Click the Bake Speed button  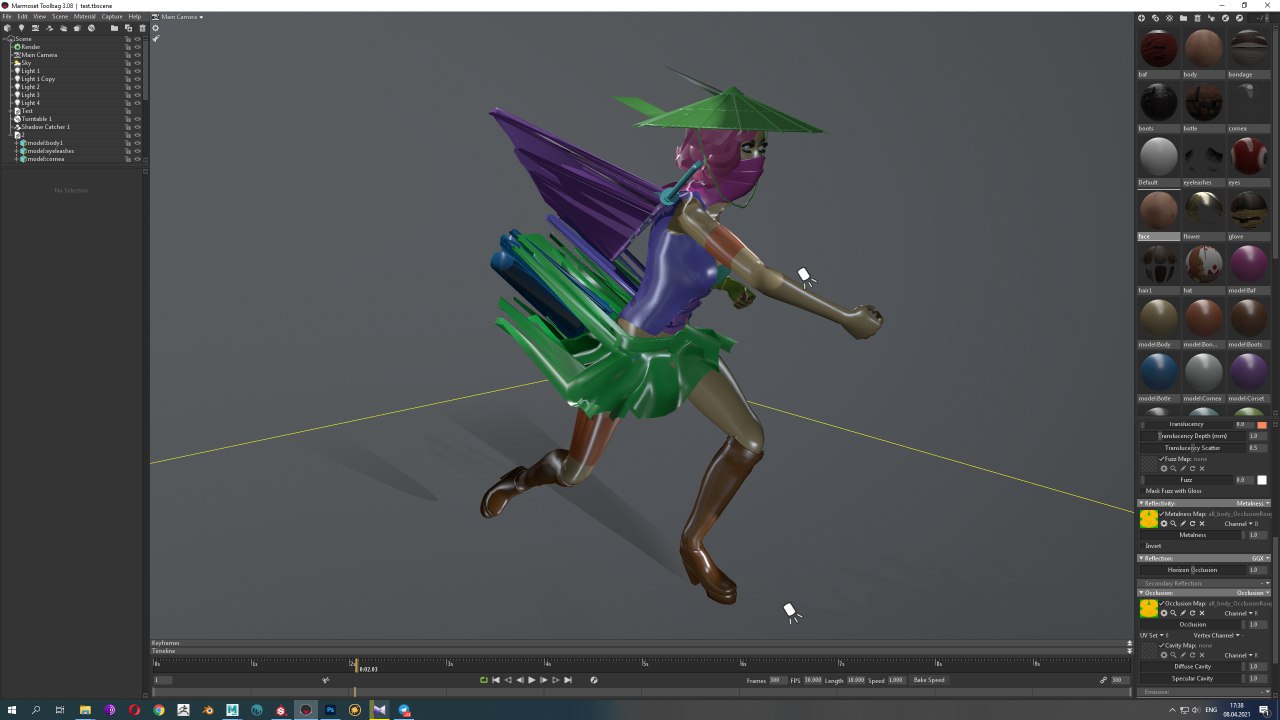point(929,680)
